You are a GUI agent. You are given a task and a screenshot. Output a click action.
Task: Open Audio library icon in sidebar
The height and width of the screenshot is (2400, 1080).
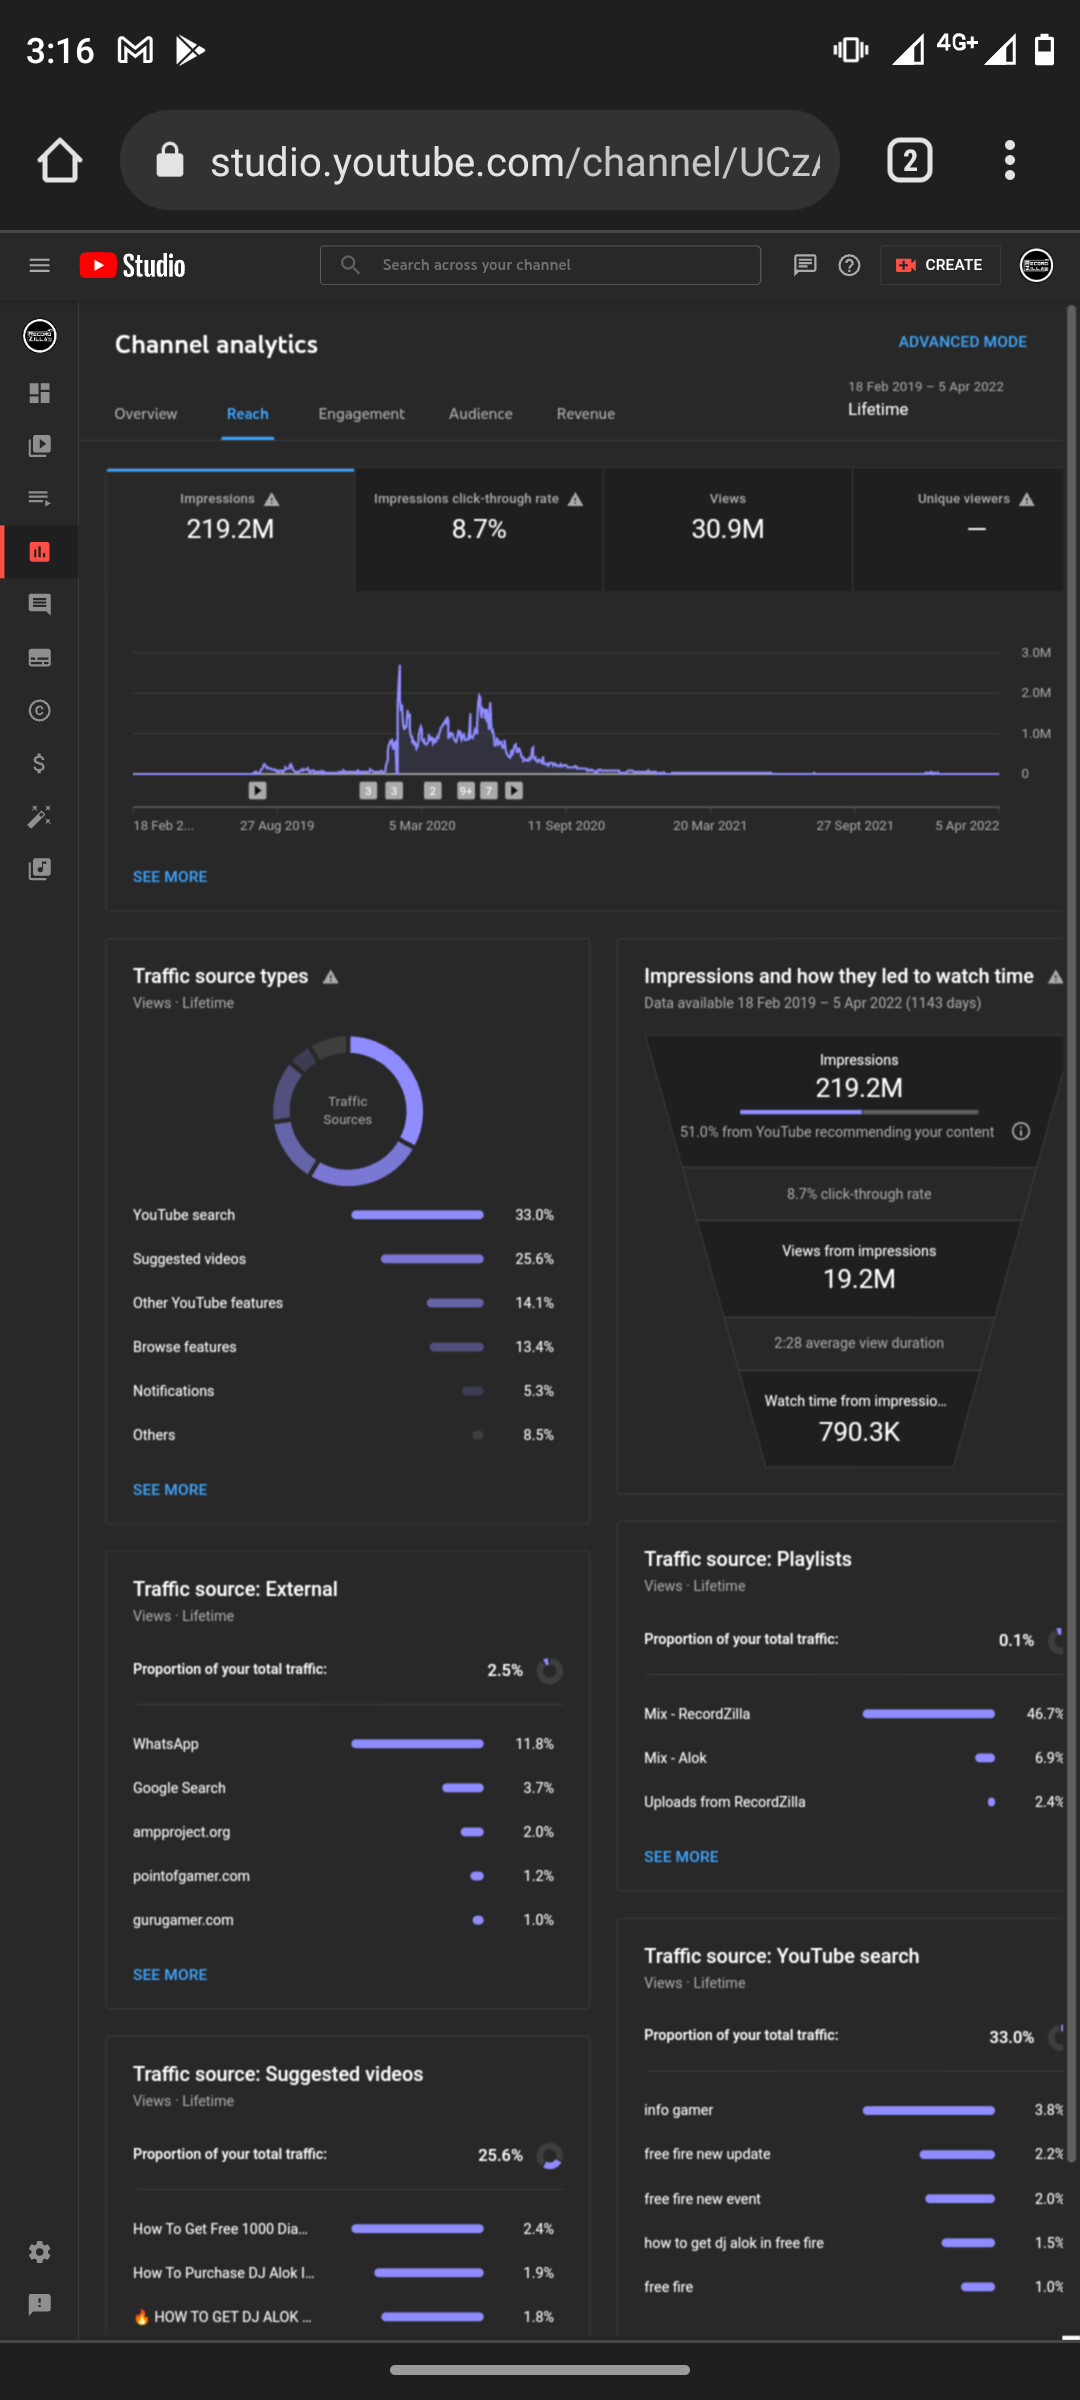tap(40, 869)
